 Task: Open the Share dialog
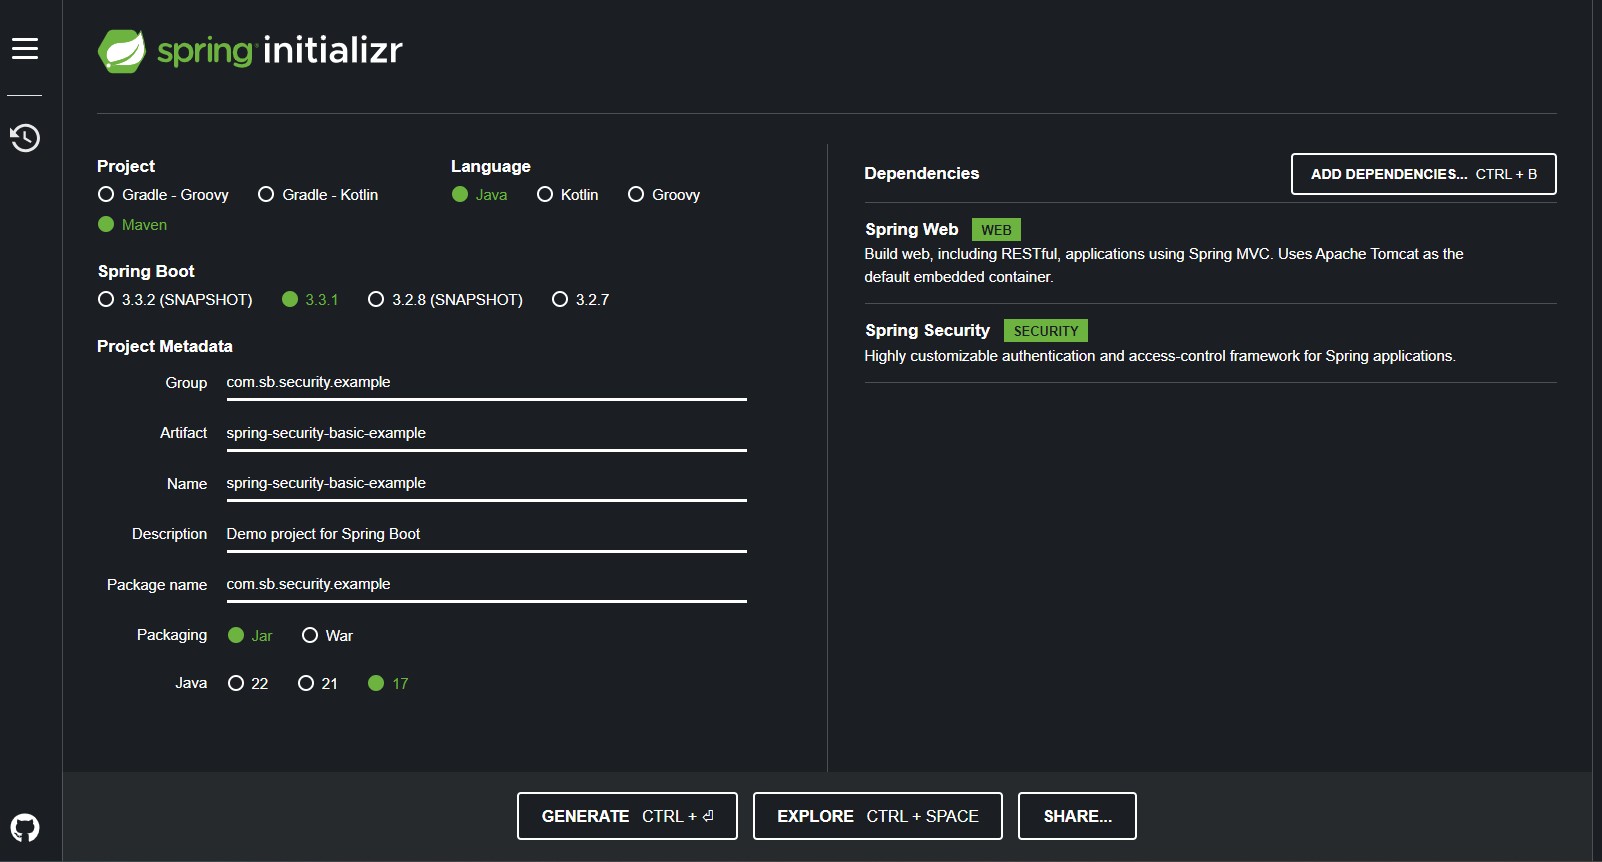[1077, 816]
